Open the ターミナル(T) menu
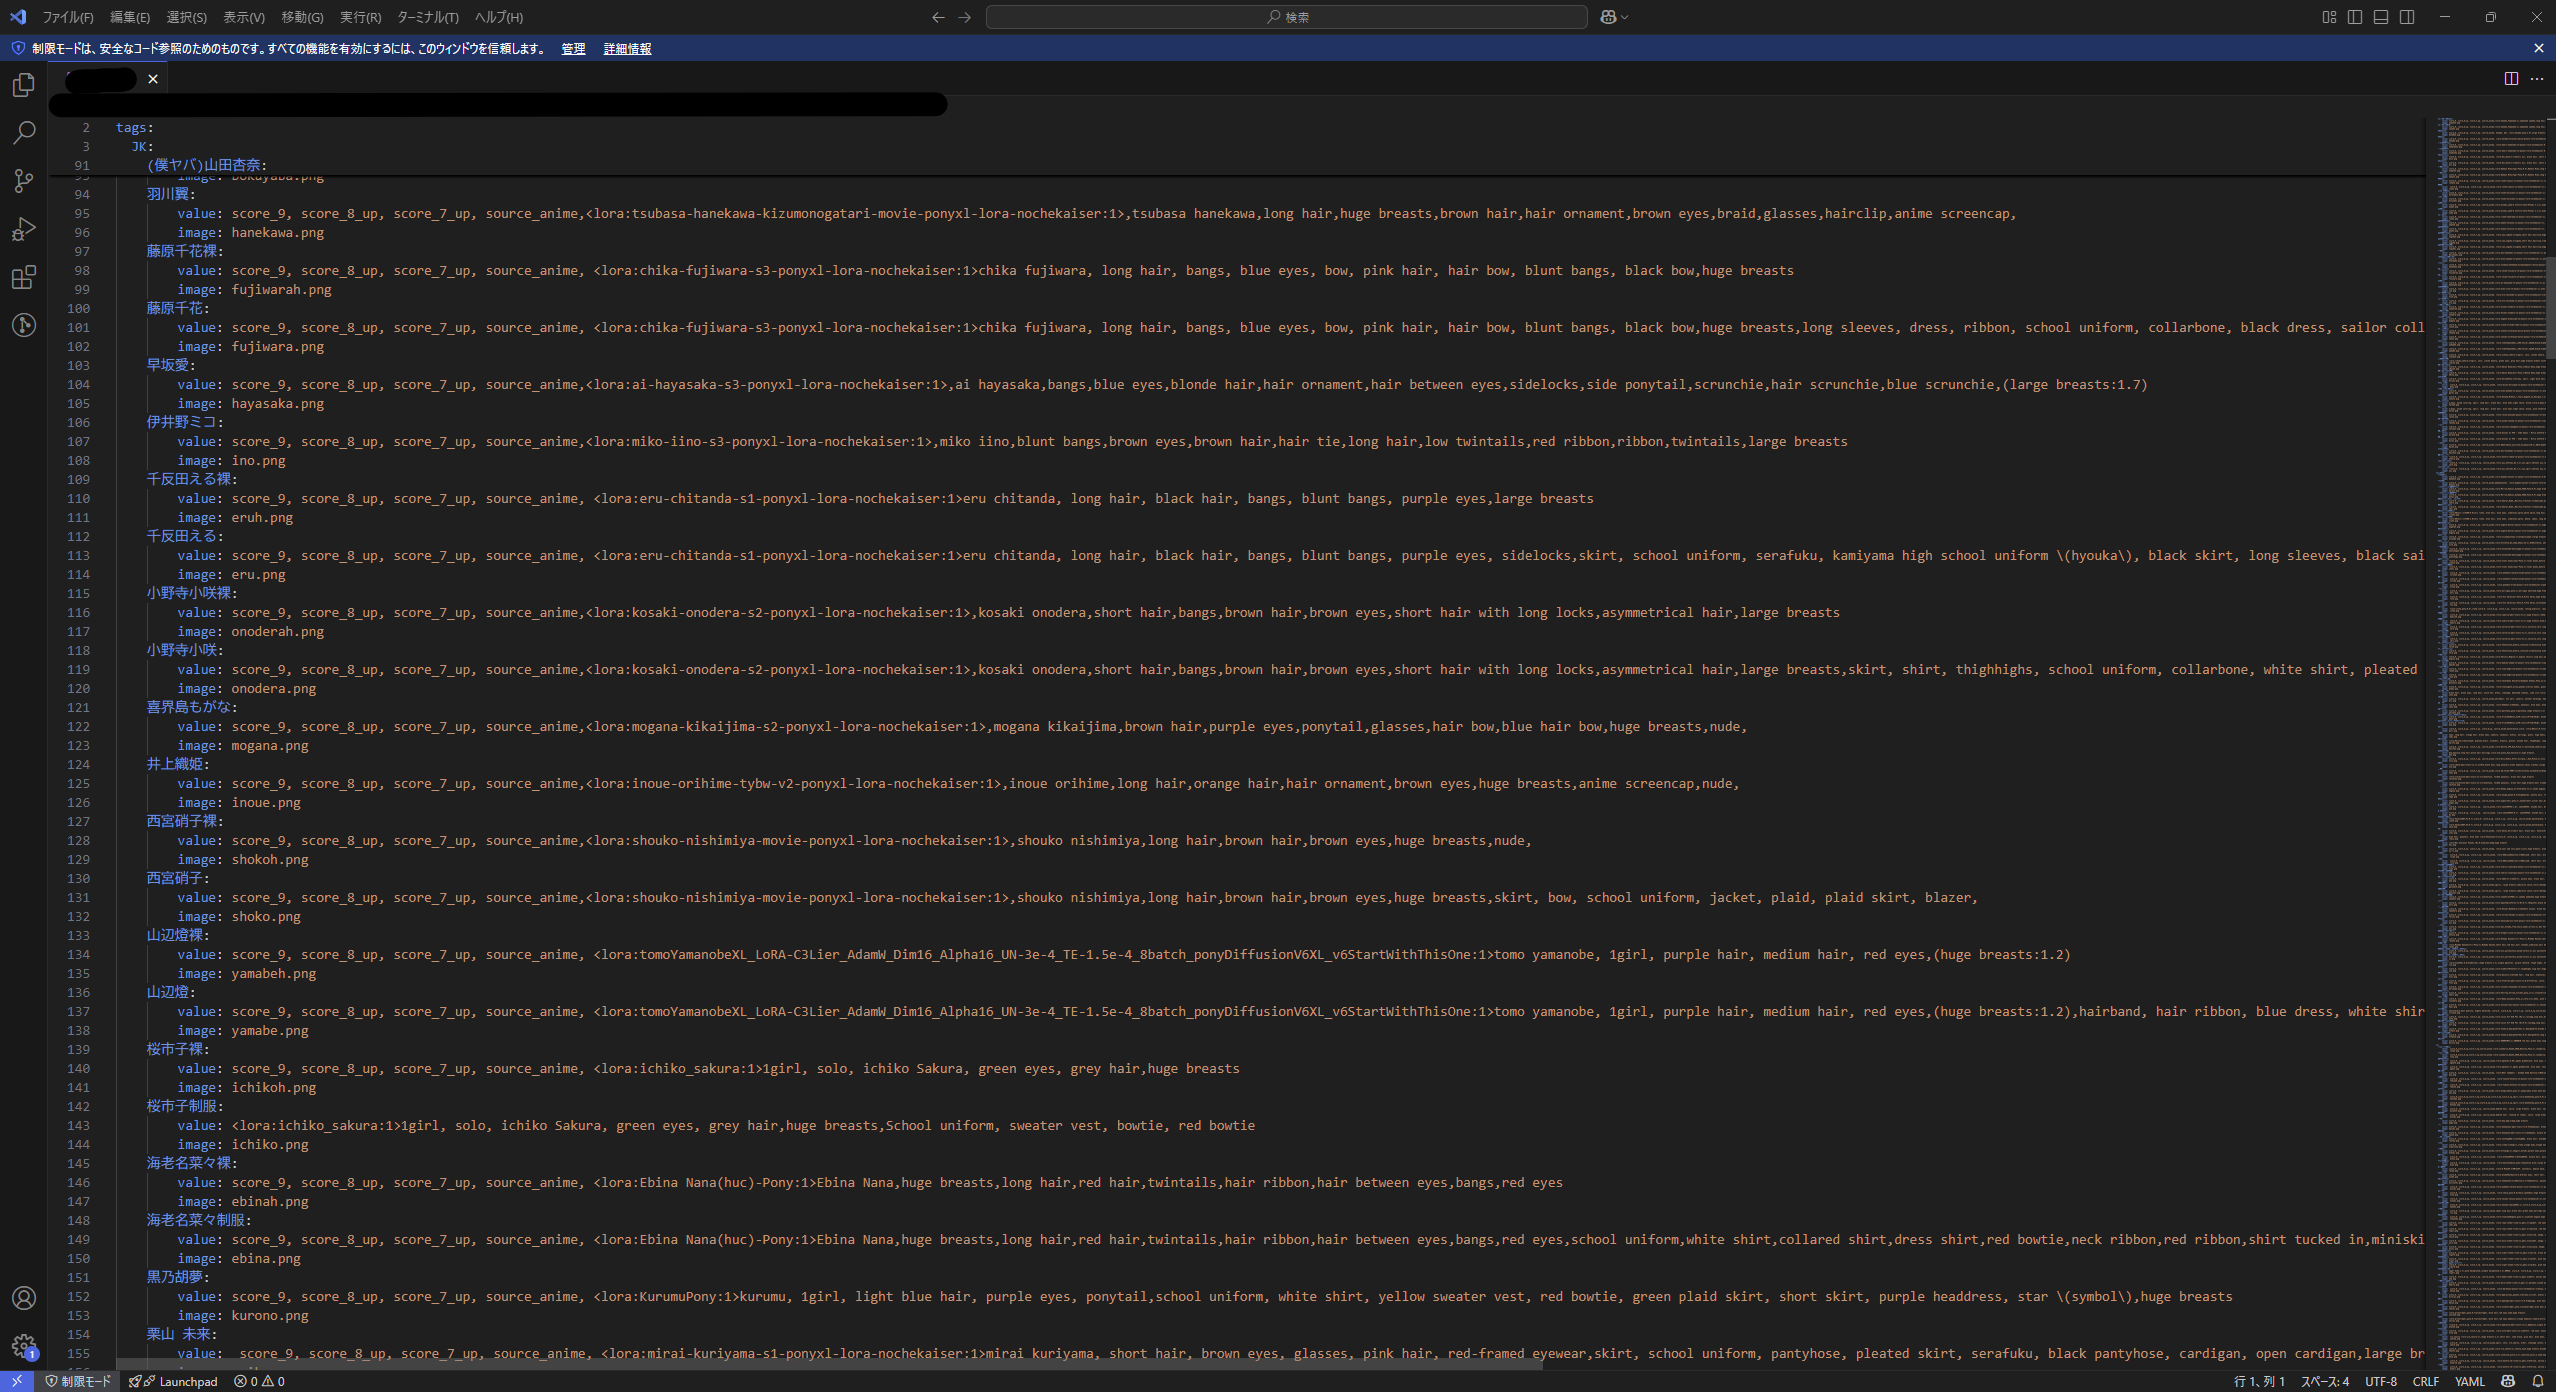The height and width of the screenshot is (1392, 2556). point(427,17)
